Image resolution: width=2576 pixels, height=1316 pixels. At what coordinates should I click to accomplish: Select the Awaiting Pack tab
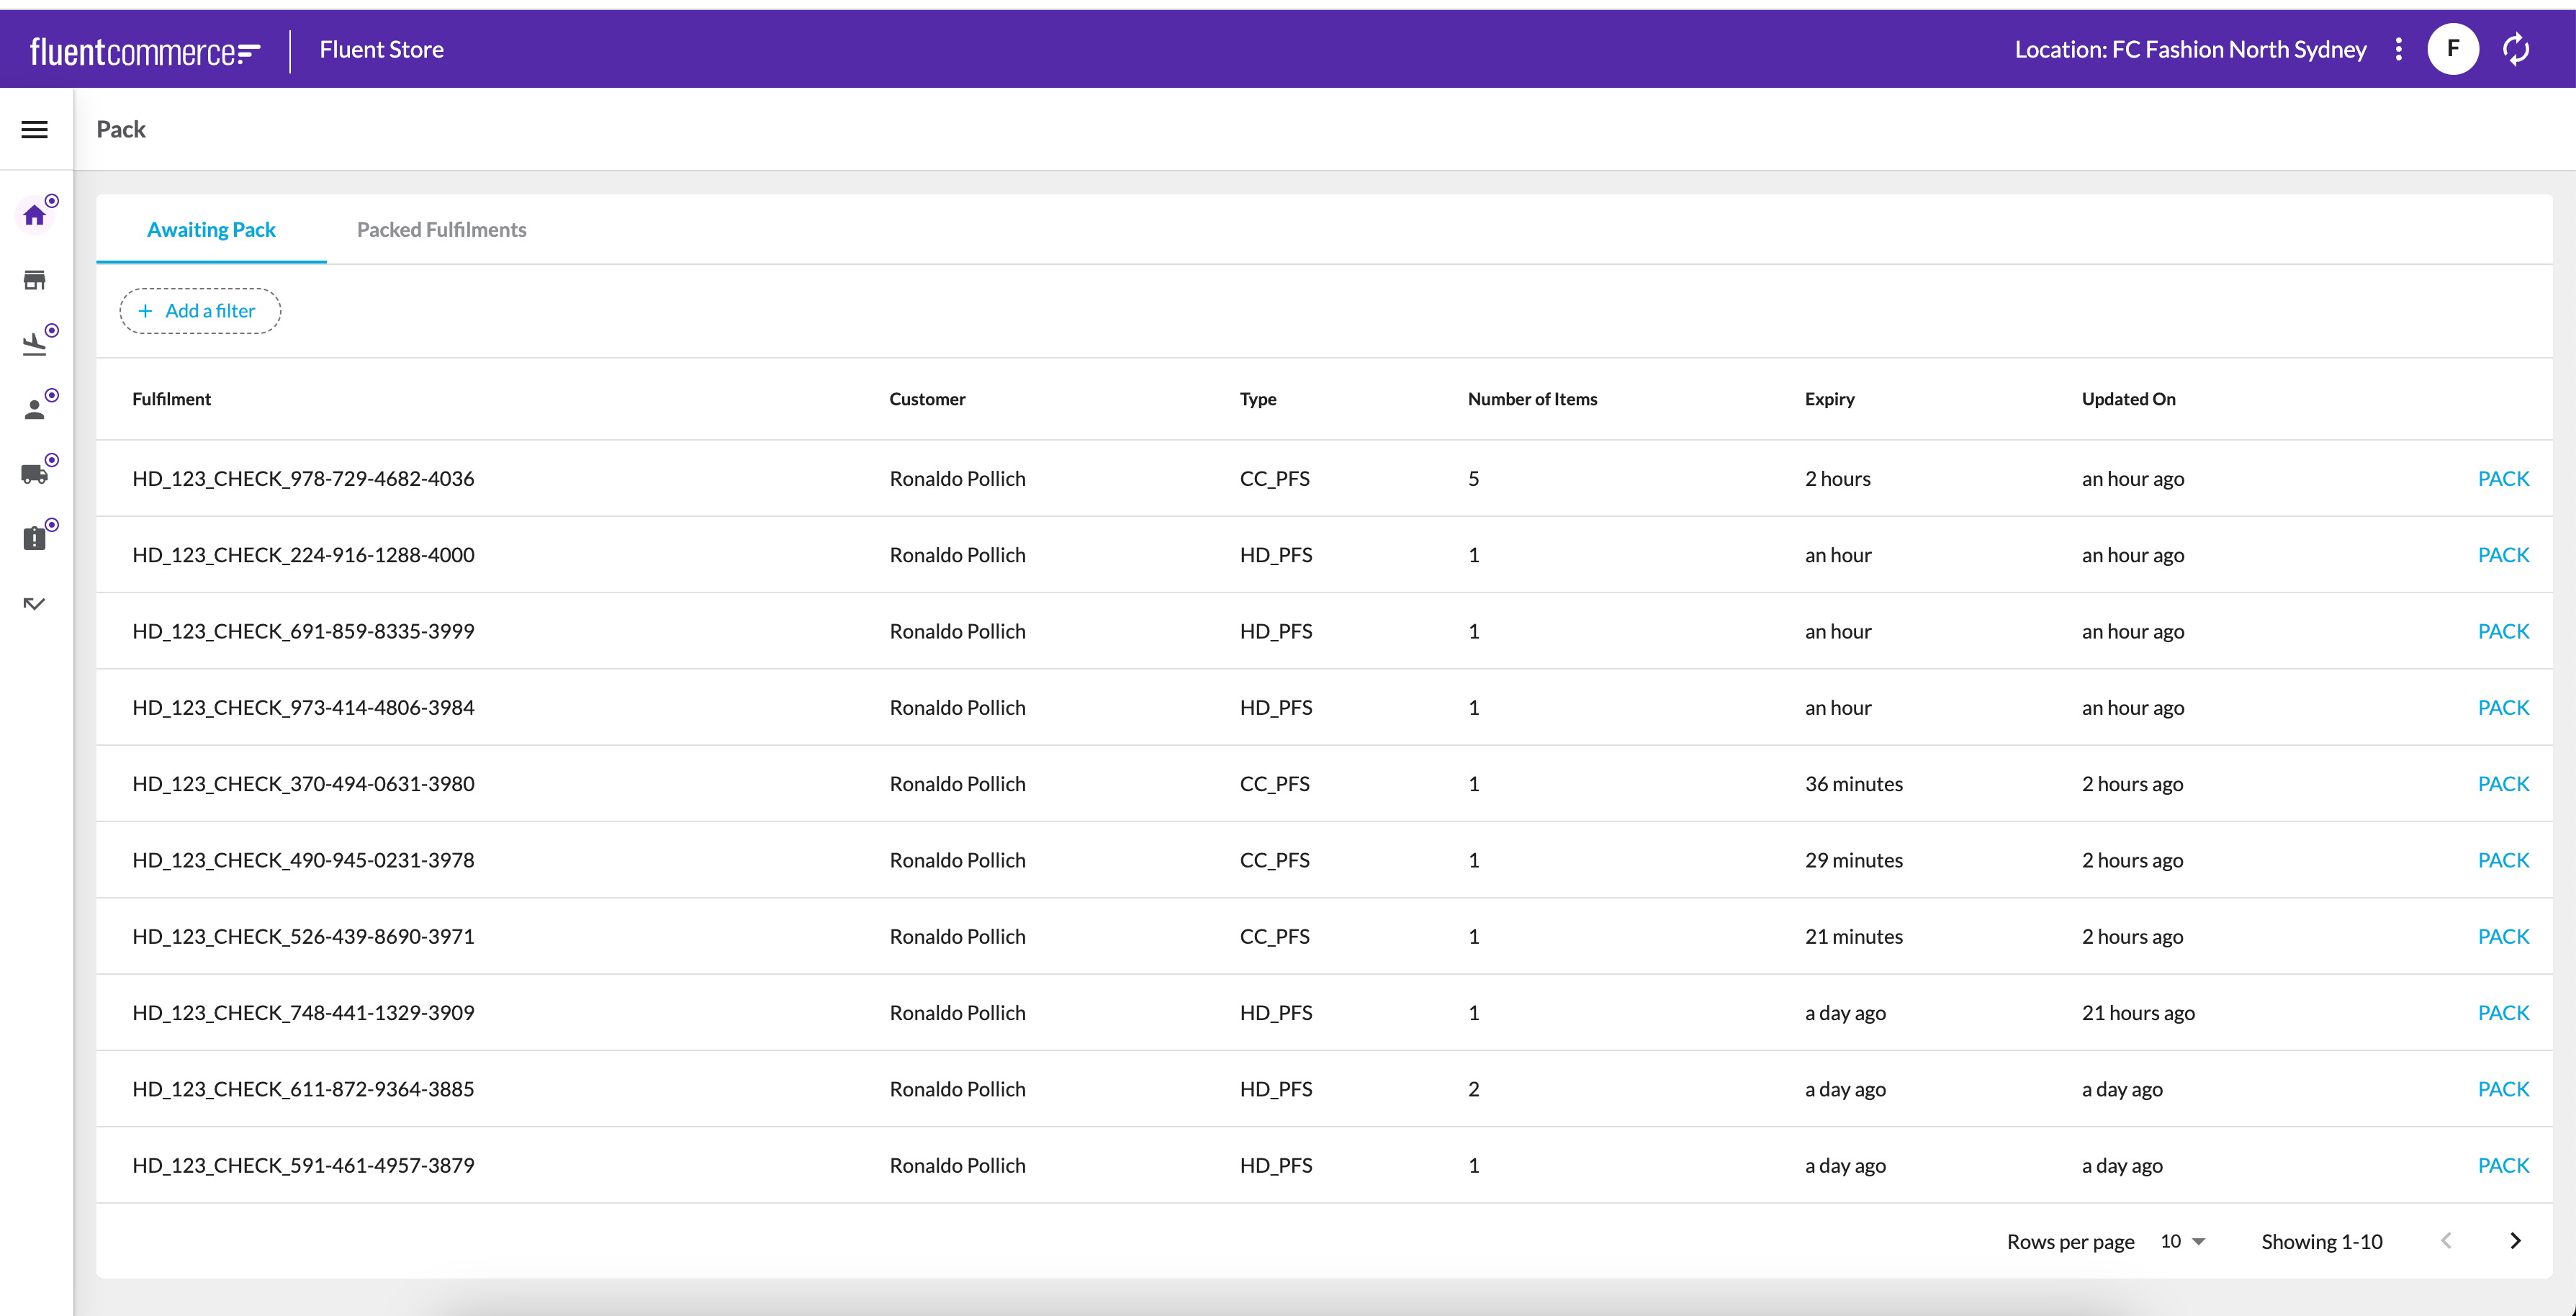click(x=211, y=230)
